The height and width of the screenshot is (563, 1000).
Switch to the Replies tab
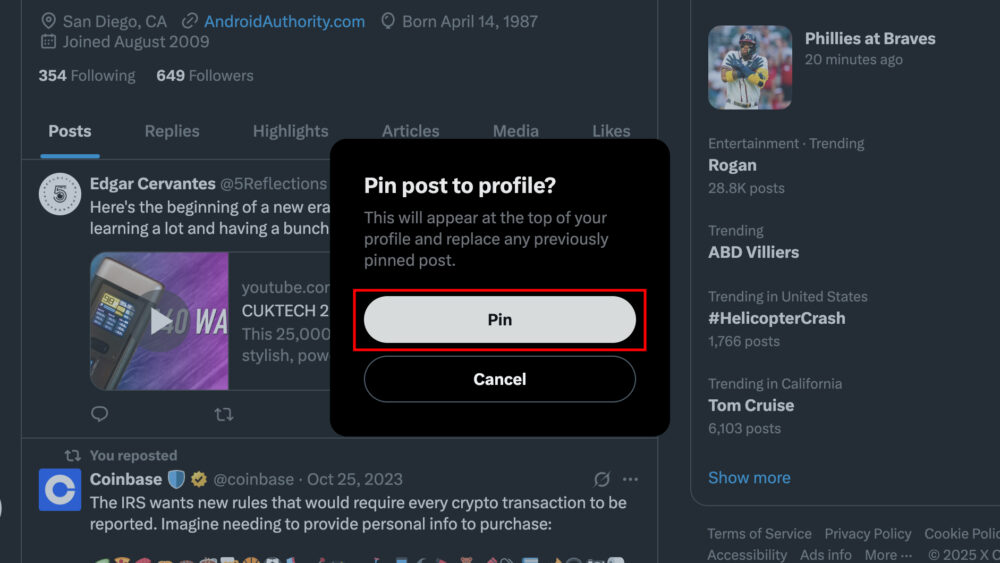click(x=172, y=131)
